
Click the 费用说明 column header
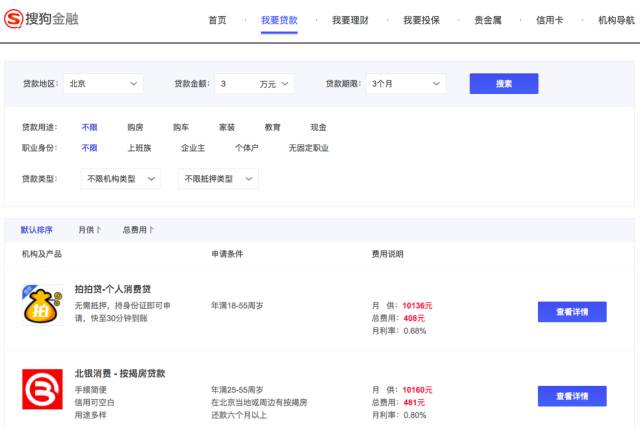[387, 254]
